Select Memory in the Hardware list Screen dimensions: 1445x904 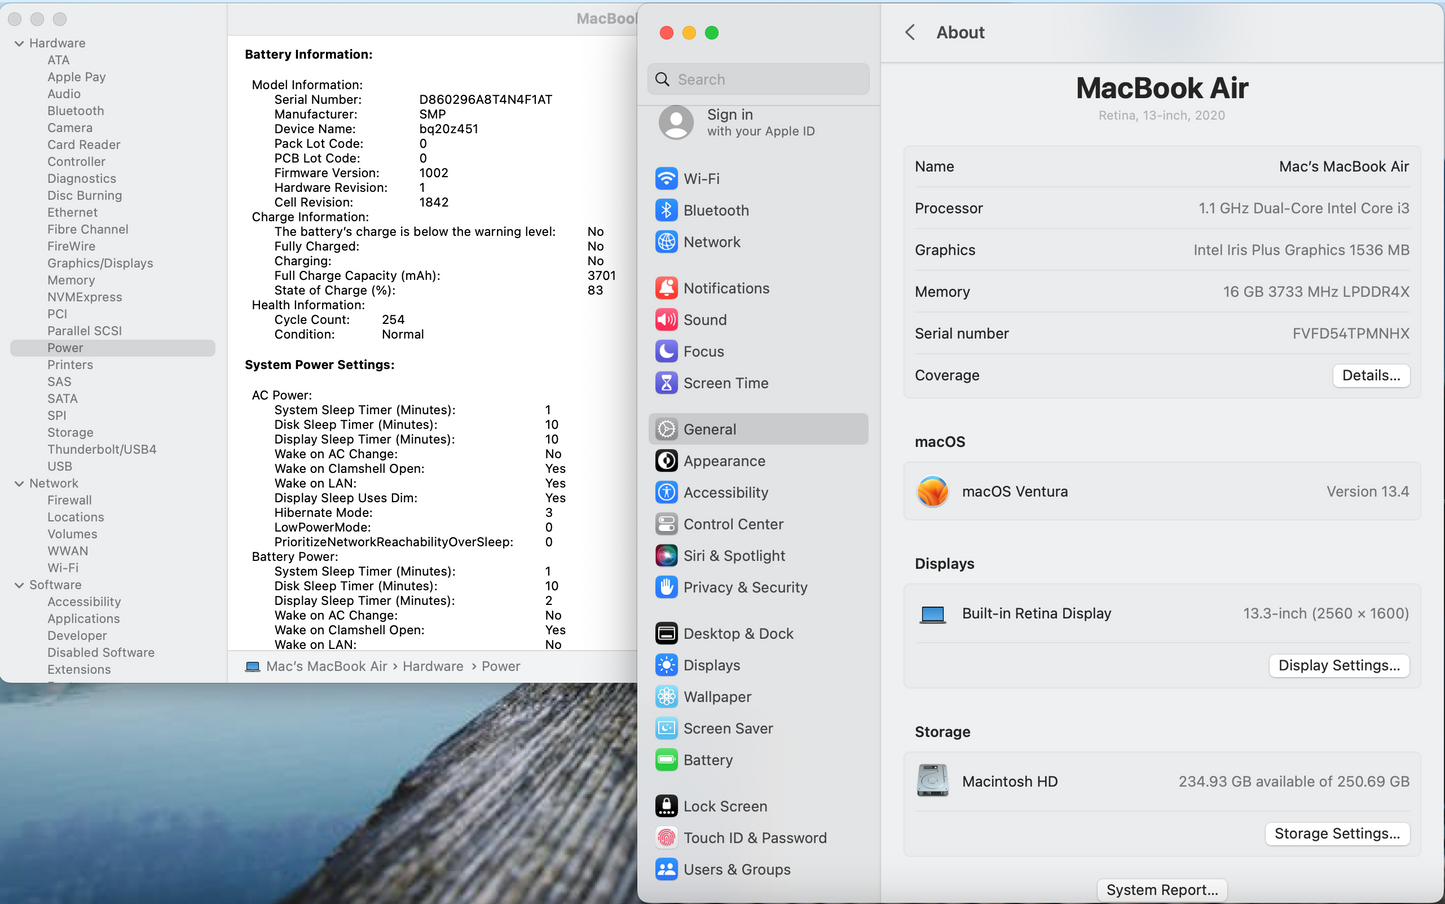pyautogui.click(x=71, y=280)
